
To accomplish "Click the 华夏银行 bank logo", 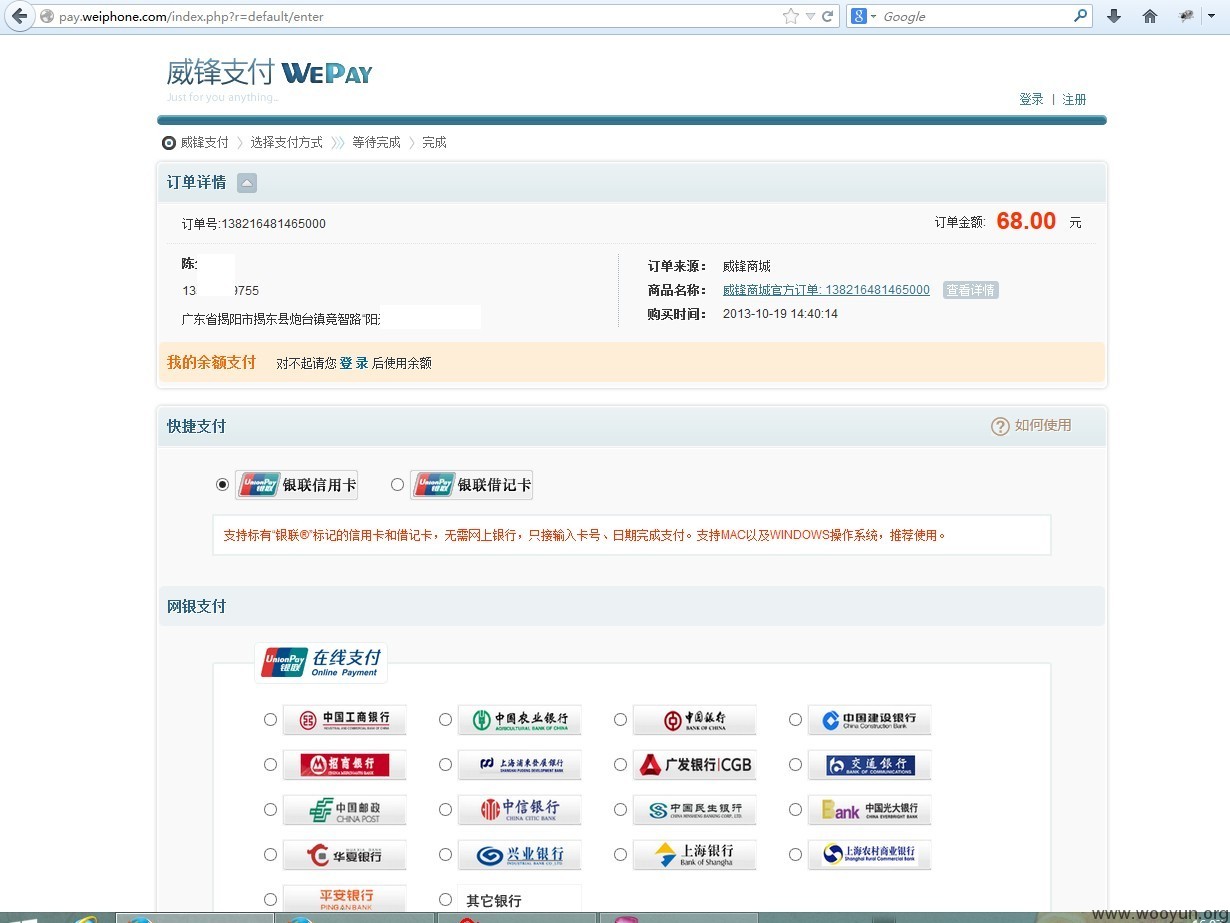I will (345, 855).
